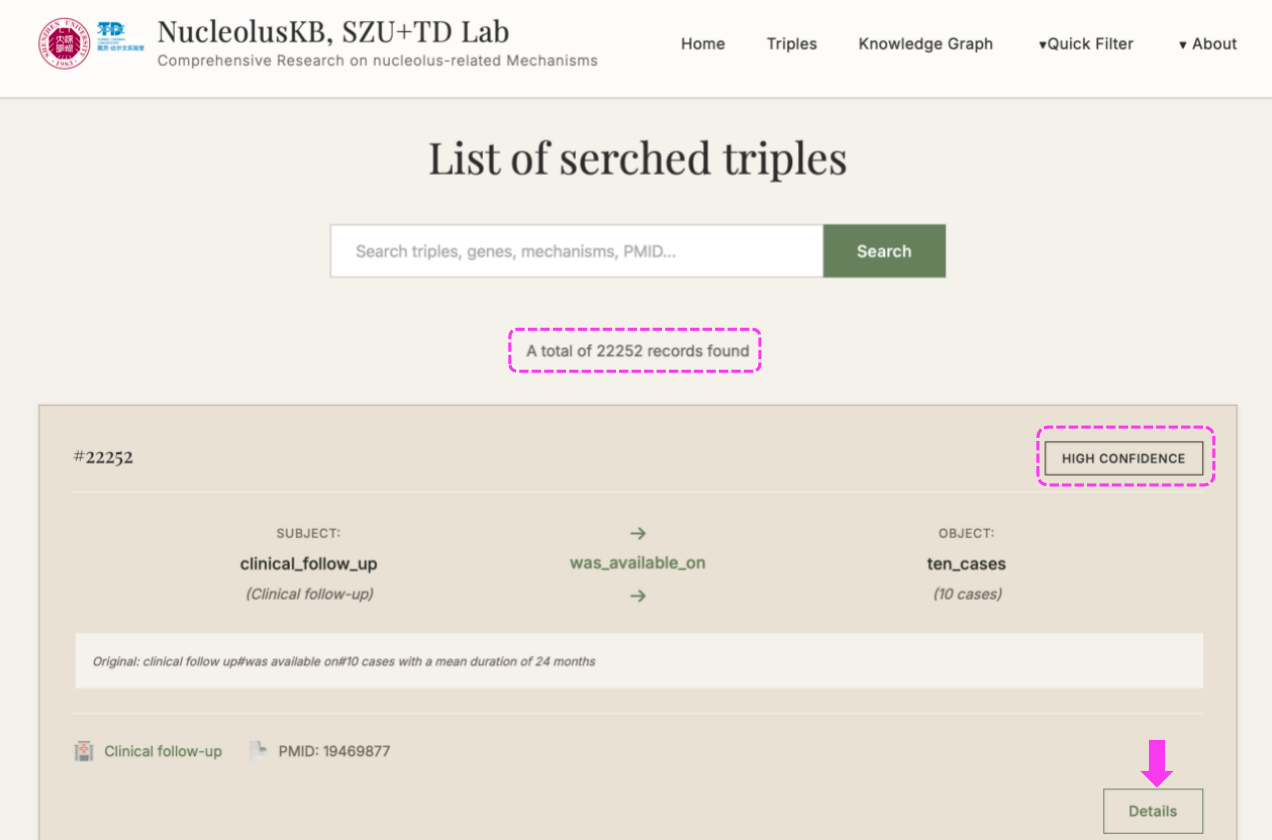Open the Knowledge Graph view
This screenshot has height=840, width=1272.
coord(925,44)
